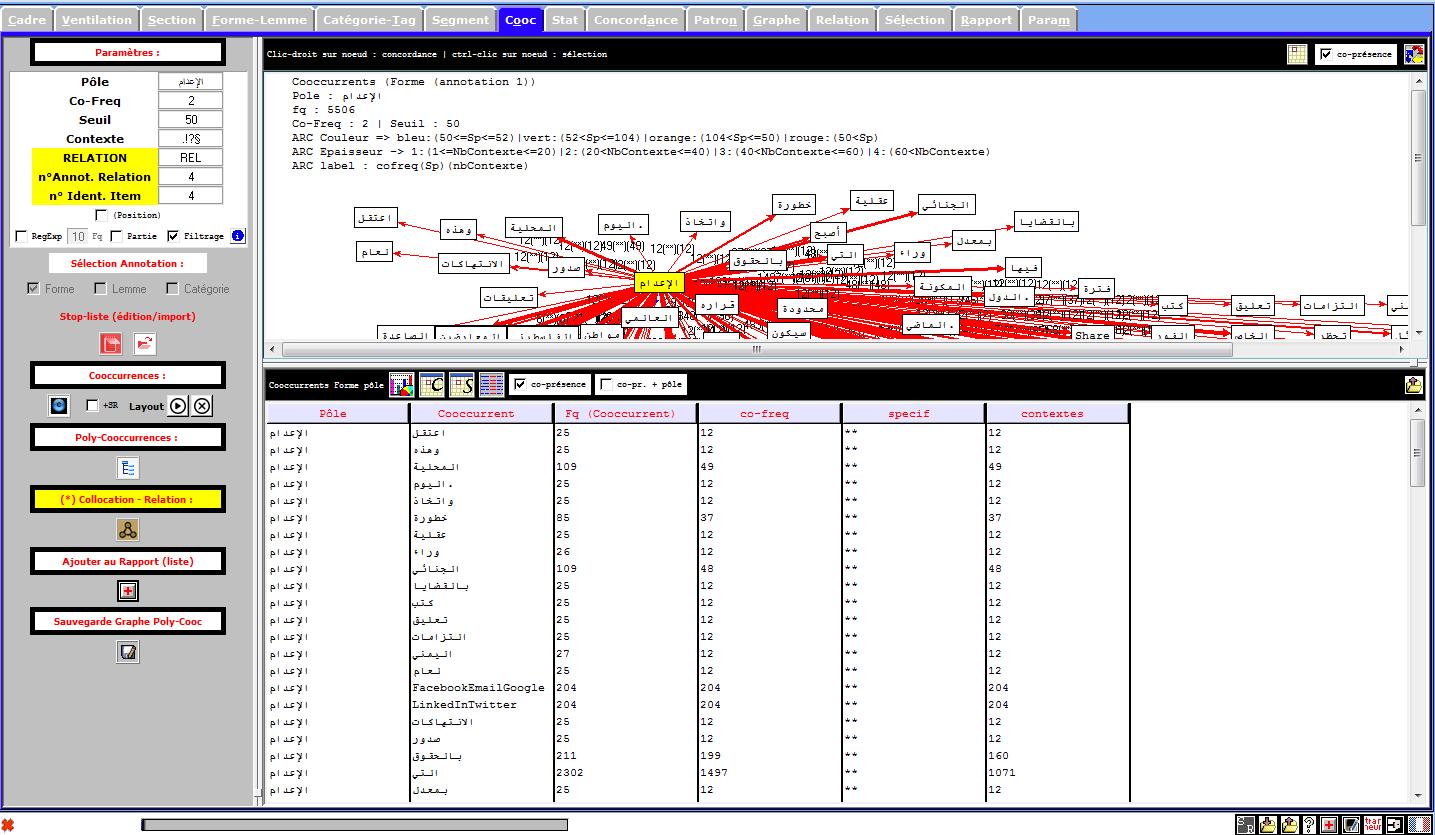
Task: Click the SR icon in bottom status bar
Action: click(x=1246, y=825)
